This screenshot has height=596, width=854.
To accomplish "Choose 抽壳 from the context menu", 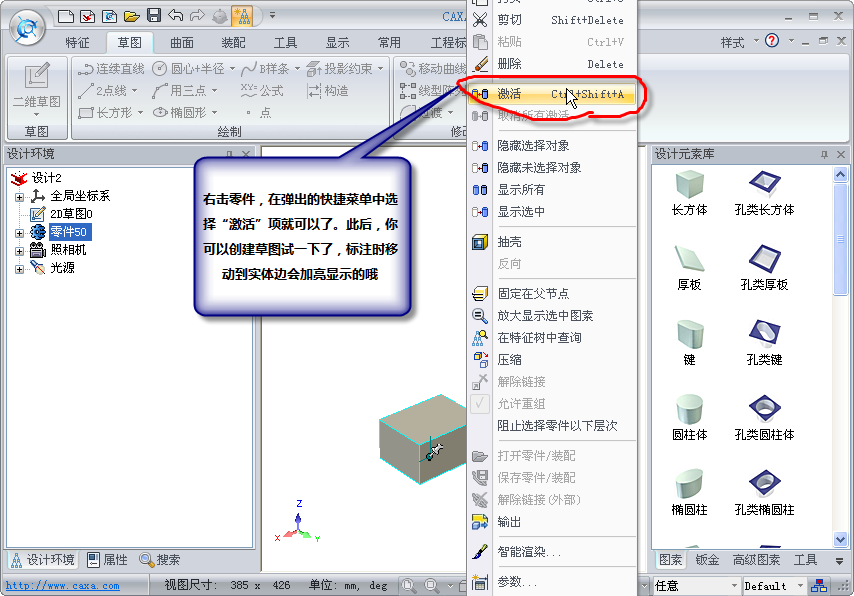I will pos(552,242).
